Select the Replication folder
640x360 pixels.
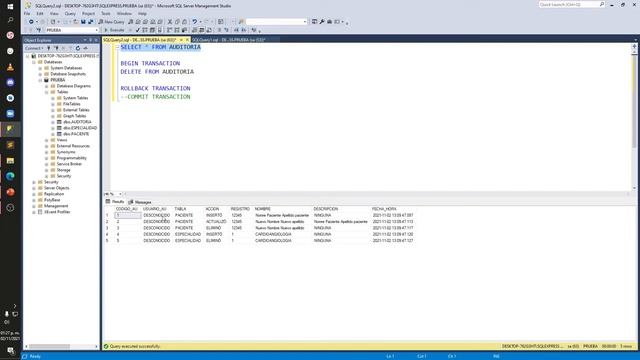pos(53,194)
